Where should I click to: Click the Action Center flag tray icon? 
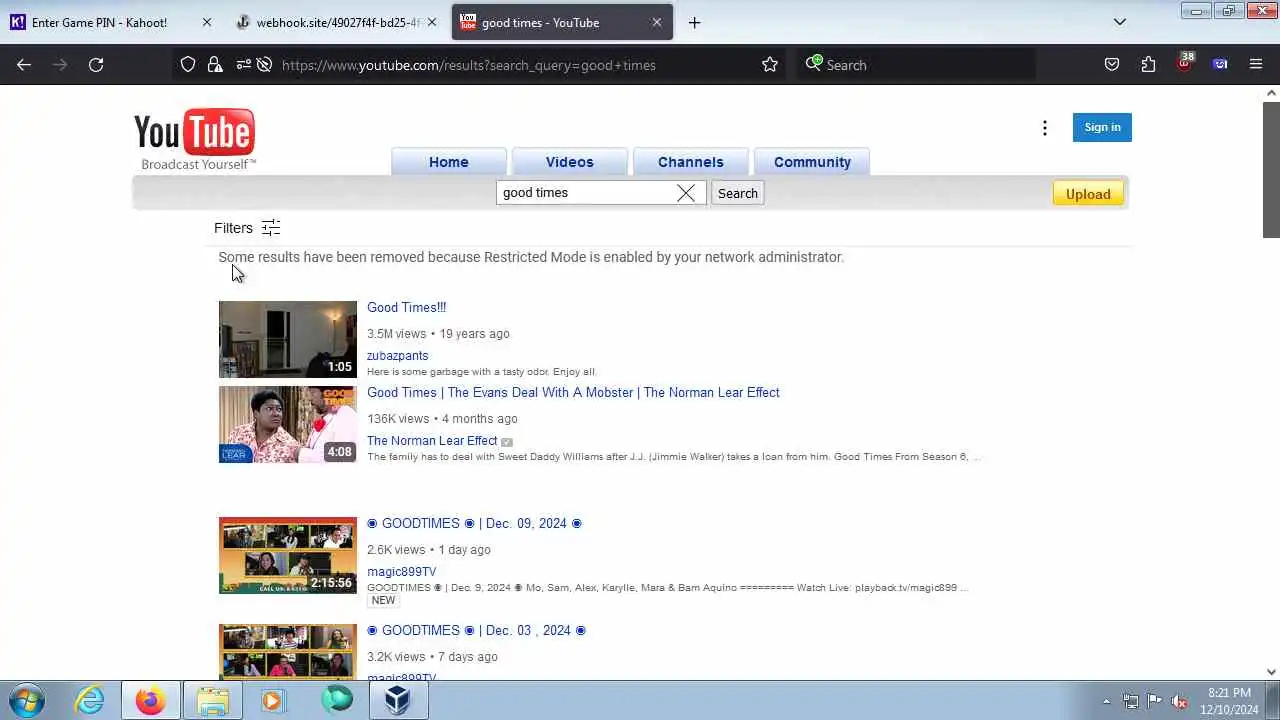tap(1154, 701)
